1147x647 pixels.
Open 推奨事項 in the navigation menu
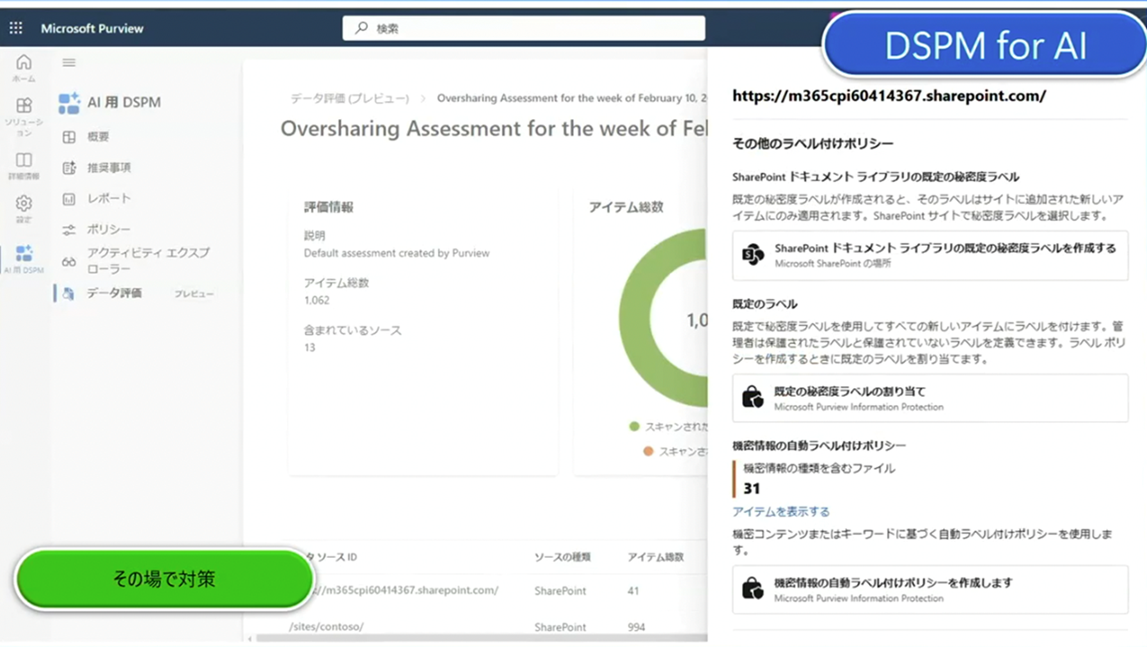109,168
